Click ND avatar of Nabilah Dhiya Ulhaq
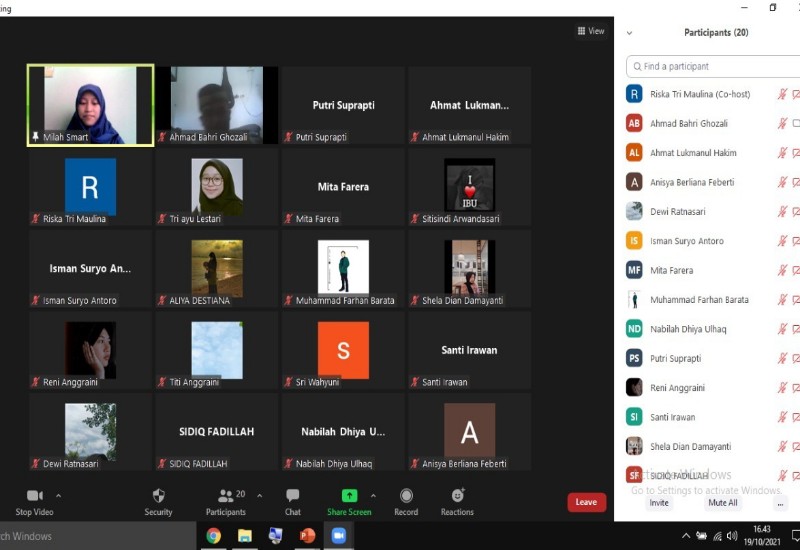Screen dimensions: 800x550 [634, 329]
